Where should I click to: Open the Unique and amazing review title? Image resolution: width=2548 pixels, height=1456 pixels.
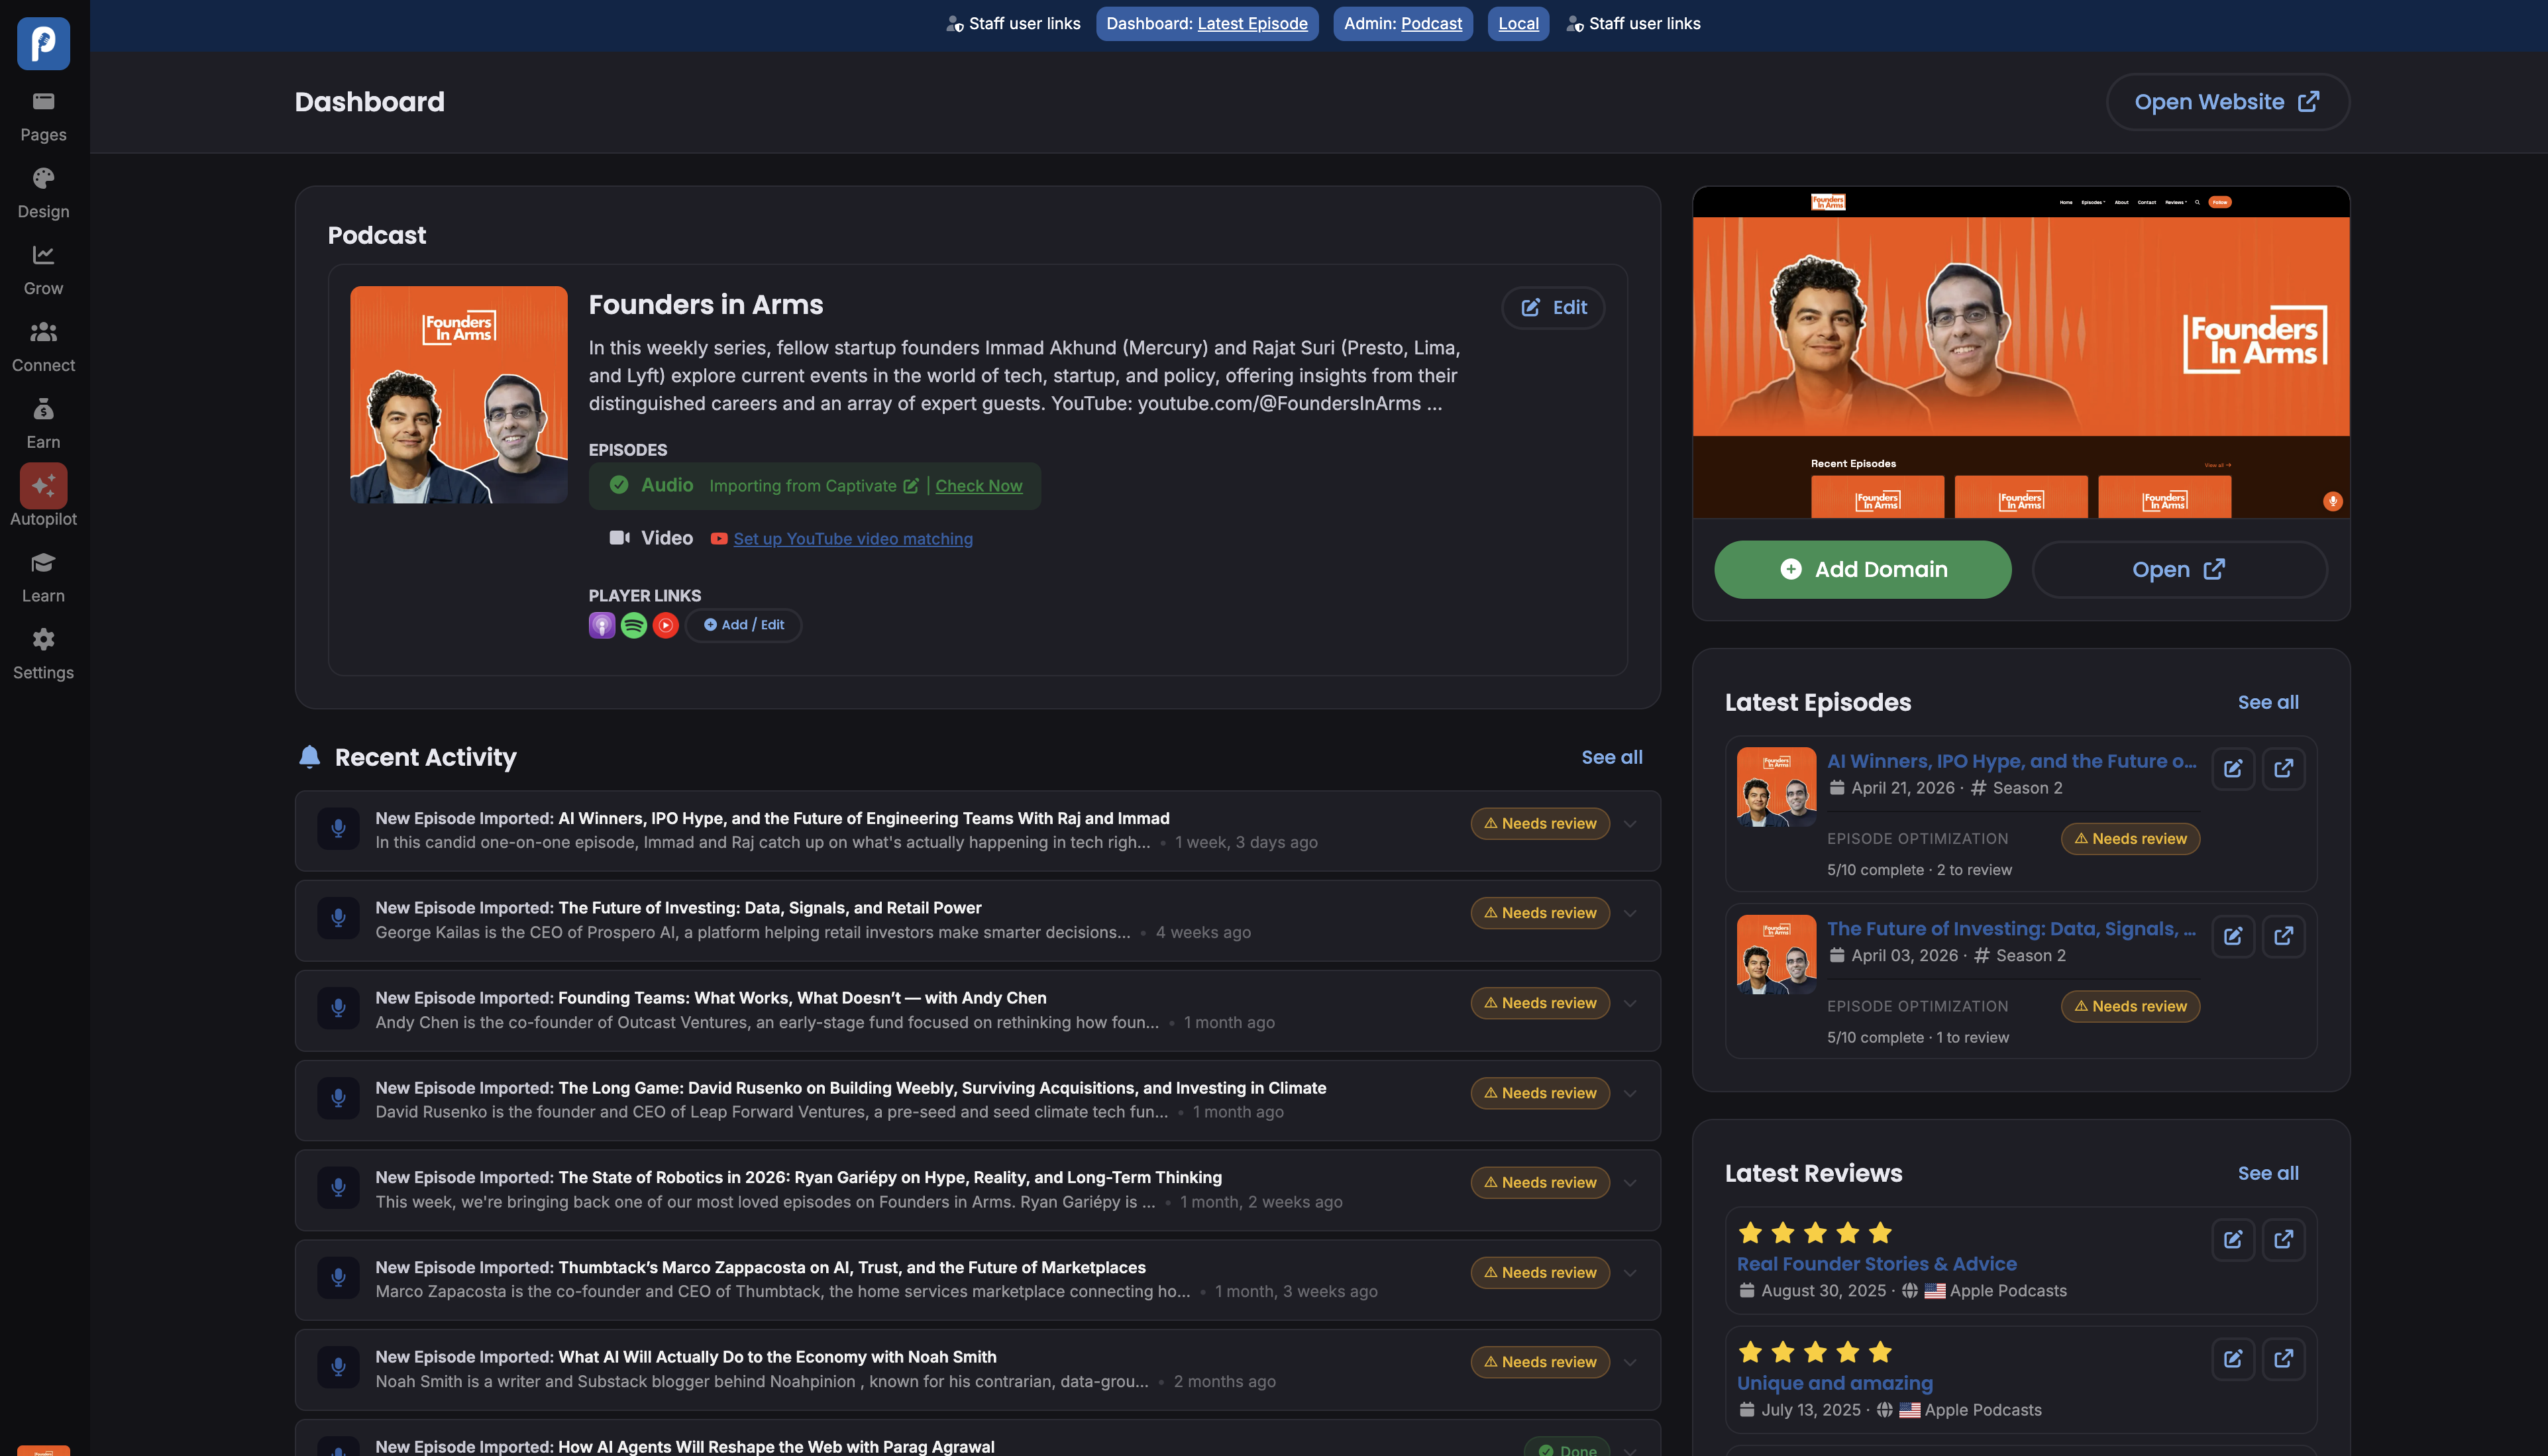tap(1835, 1383)
